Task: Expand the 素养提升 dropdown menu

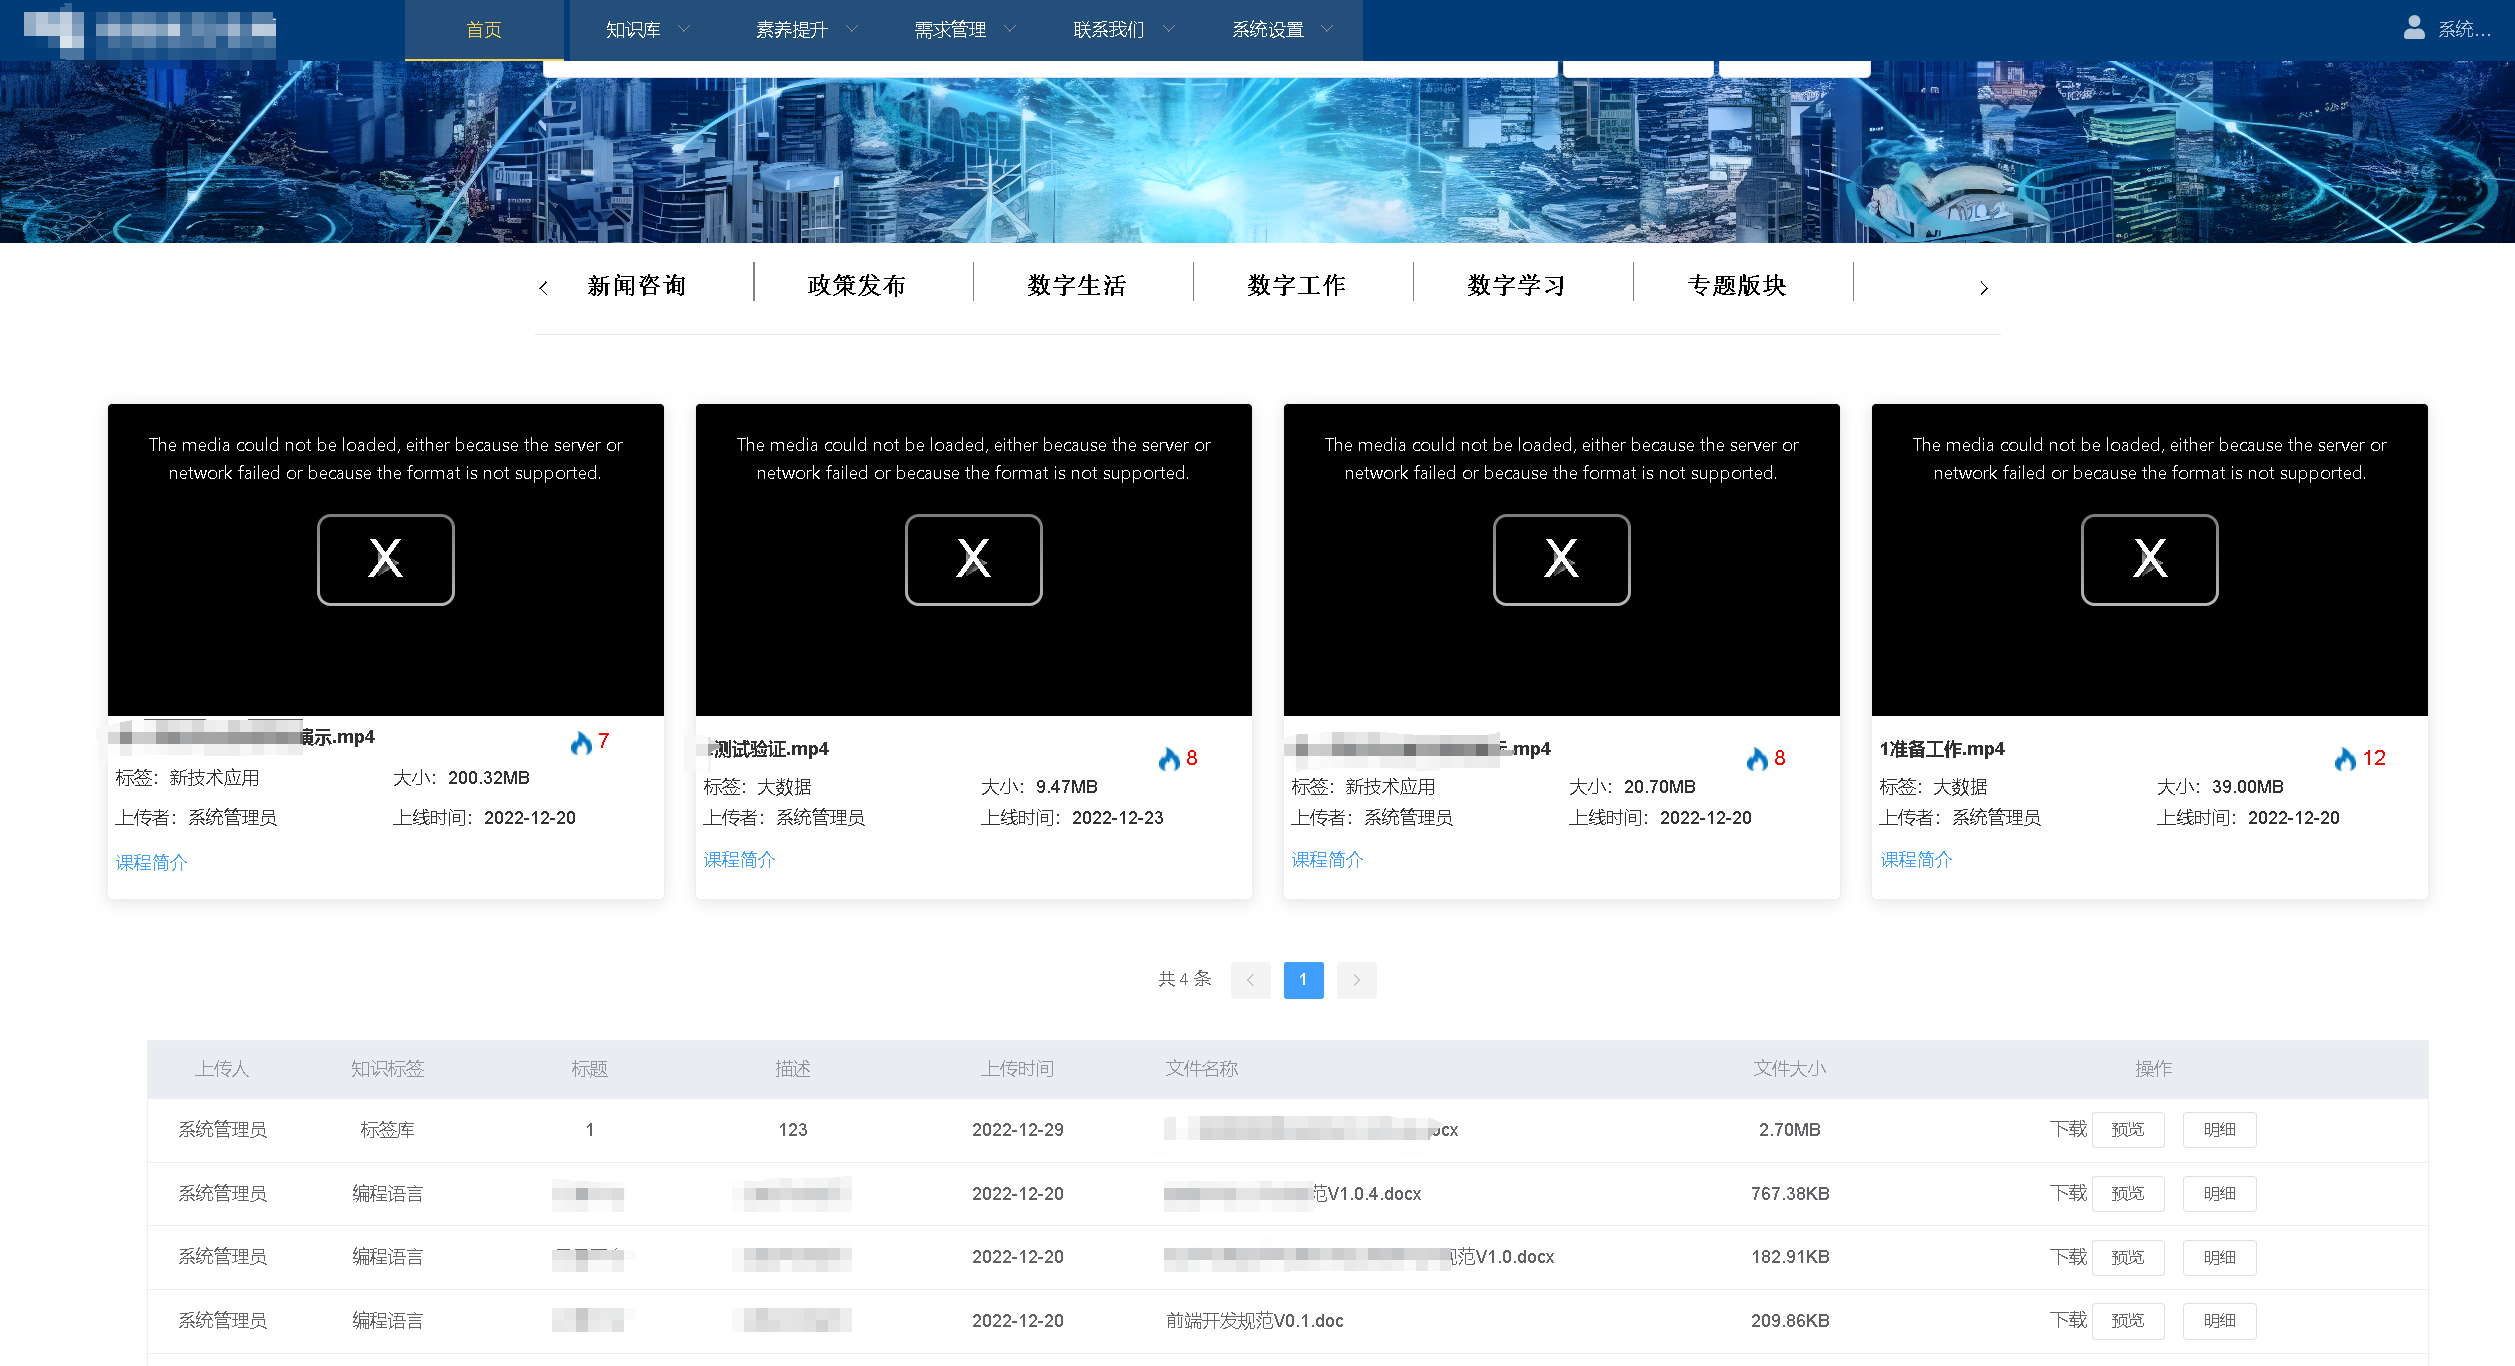Action: [806, 30]
